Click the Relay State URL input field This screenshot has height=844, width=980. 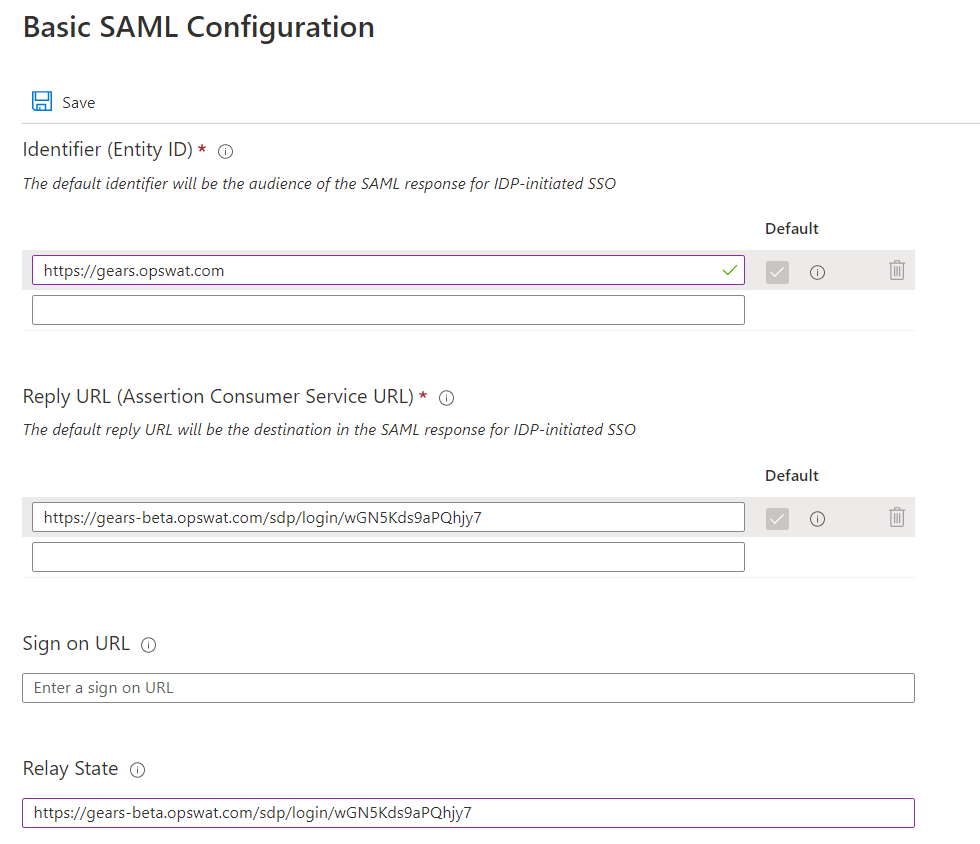pyautogui.click(x=468, y=813)
